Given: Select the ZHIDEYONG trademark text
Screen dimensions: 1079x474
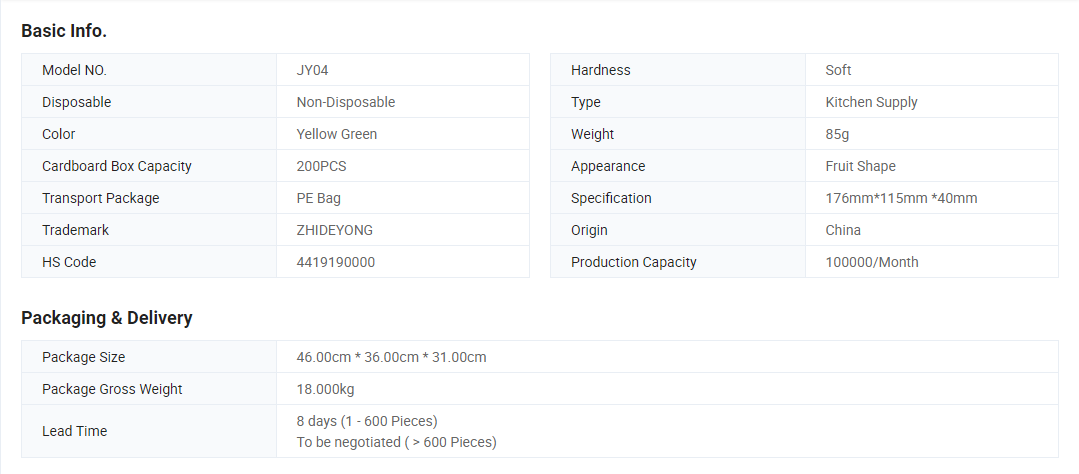Looking at the screenshot, I should pyautogui.click(x=334, y=230).
